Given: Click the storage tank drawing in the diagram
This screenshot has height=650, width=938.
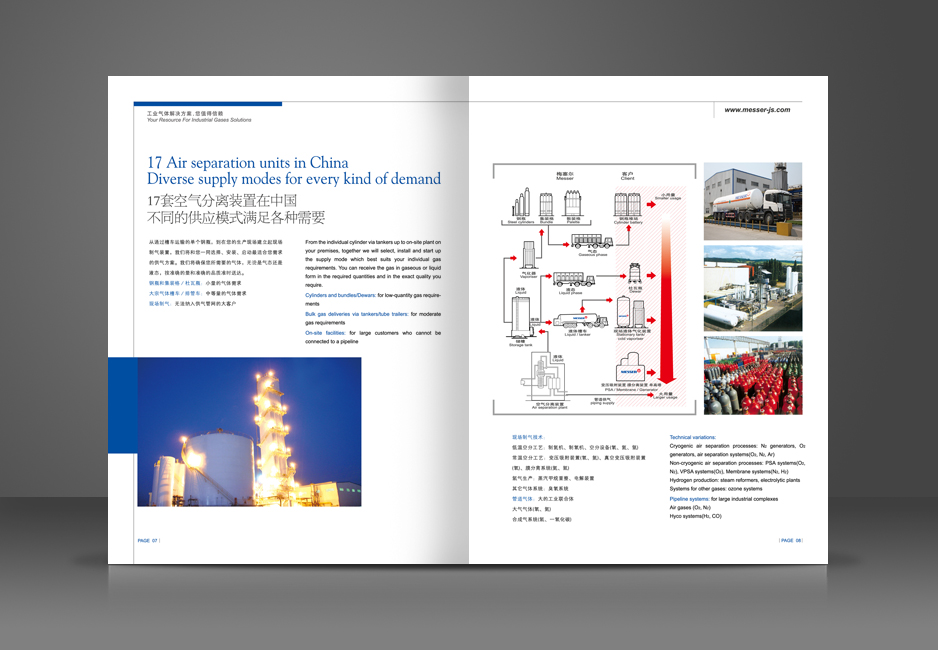Looking at the screenshot, I should tap(520, 317).
